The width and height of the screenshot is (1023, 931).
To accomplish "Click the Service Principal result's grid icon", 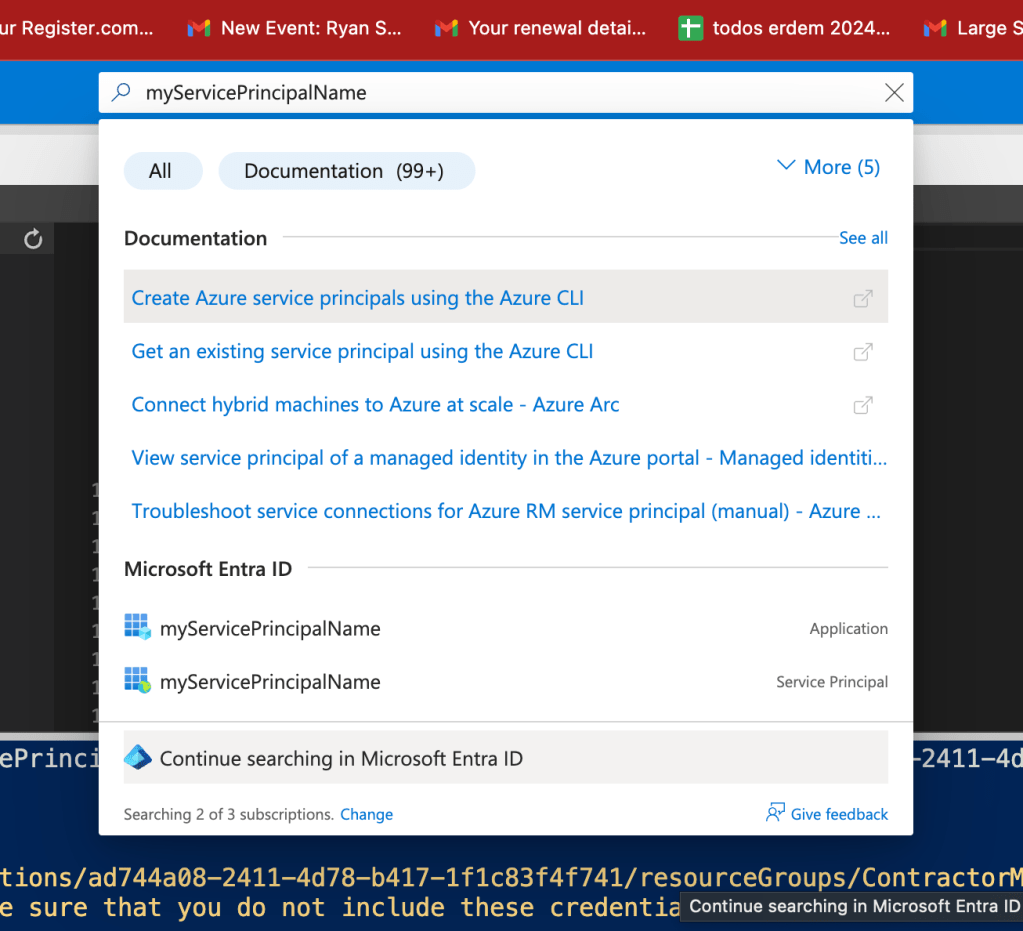I will [x=137, y=680].
